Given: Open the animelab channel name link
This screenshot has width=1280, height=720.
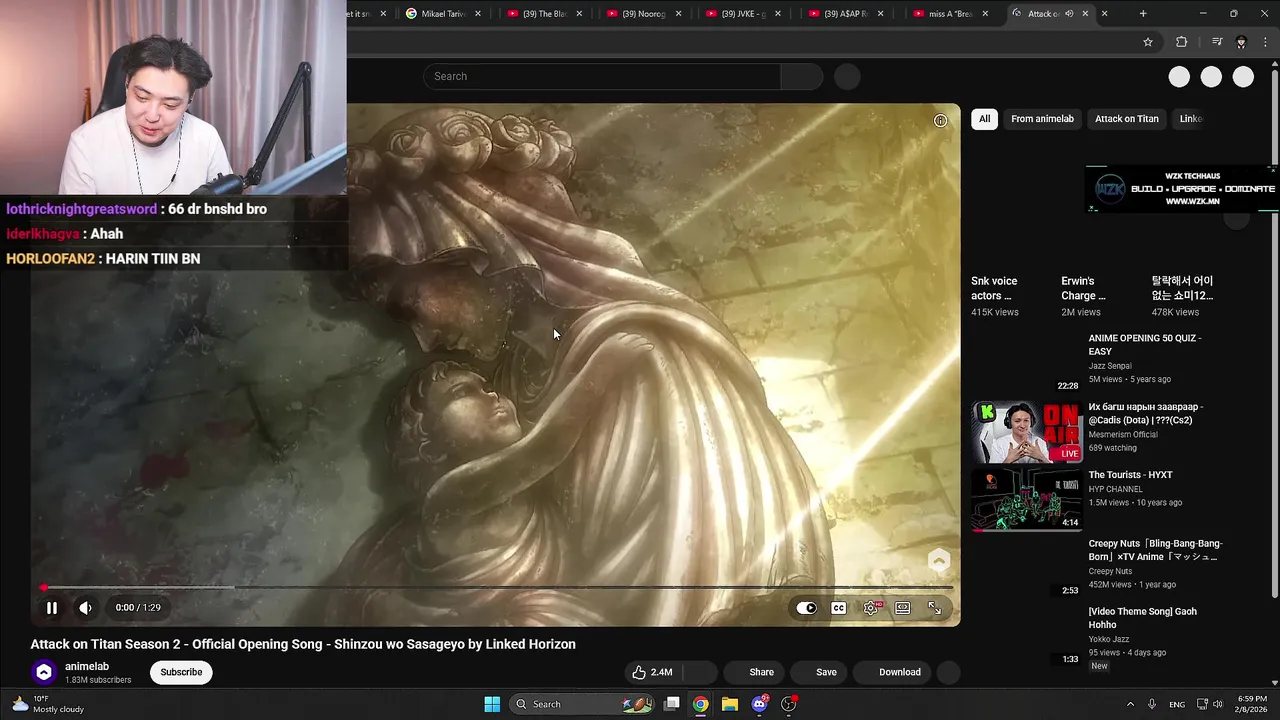Looking at the screenshot, I should 87,666.
